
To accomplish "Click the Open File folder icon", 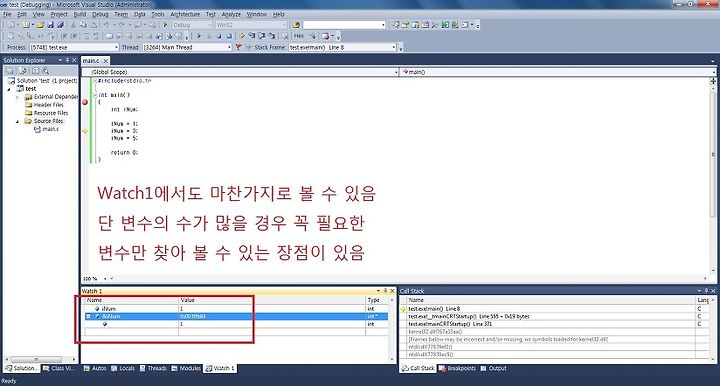I will coord(40,25).
